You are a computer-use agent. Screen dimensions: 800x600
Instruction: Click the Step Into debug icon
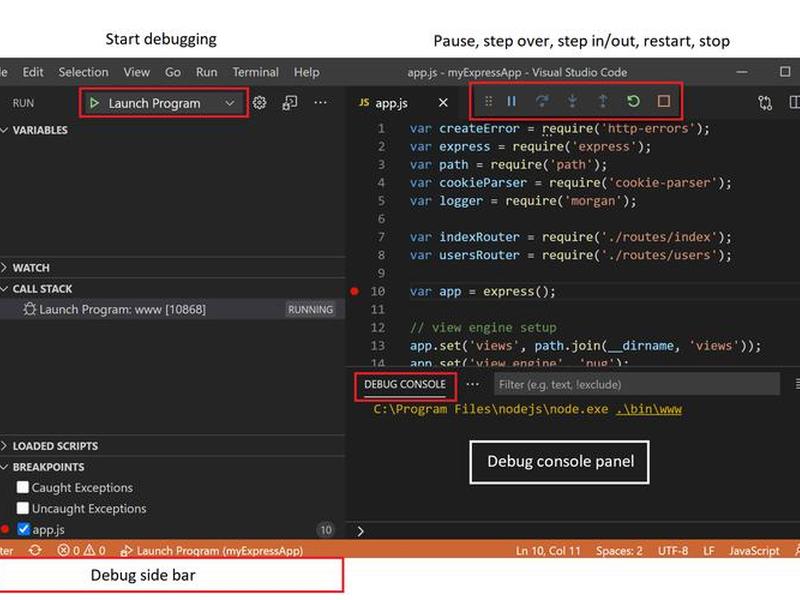[572, 101]
